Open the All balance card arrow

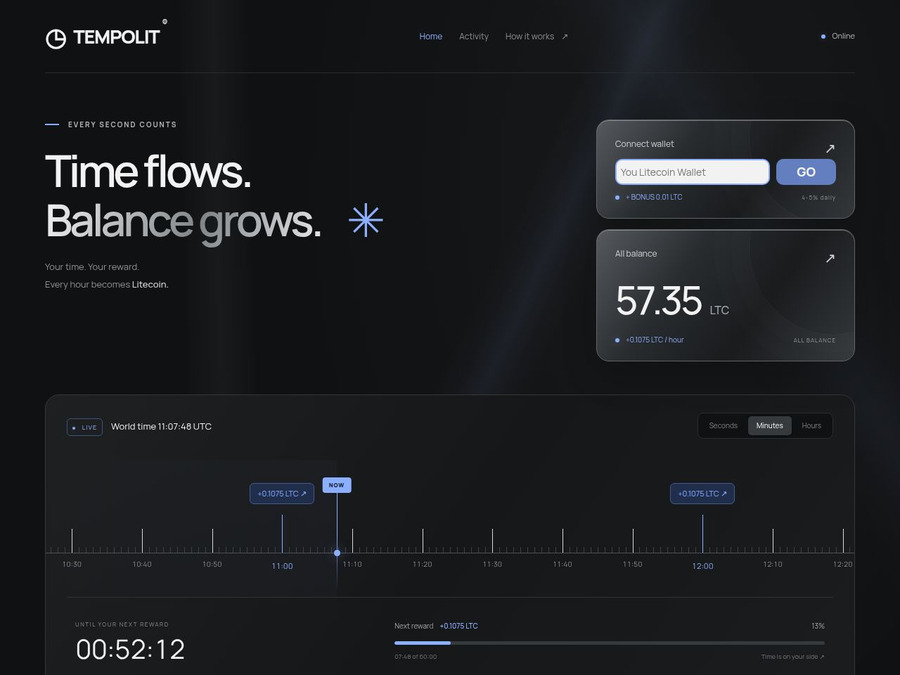click(x=830, y=258)
